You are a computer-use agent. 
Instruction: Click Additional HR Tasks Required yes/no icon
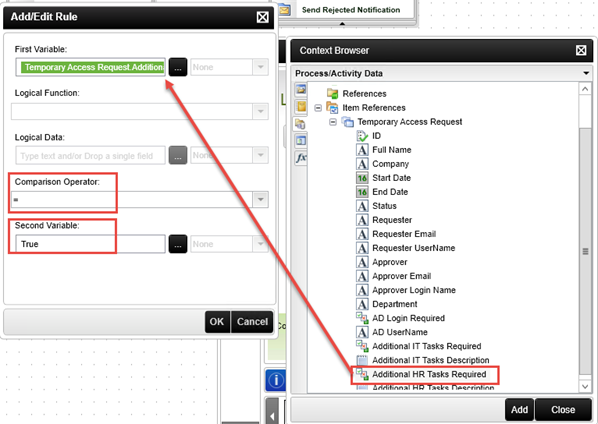(362, 374)
